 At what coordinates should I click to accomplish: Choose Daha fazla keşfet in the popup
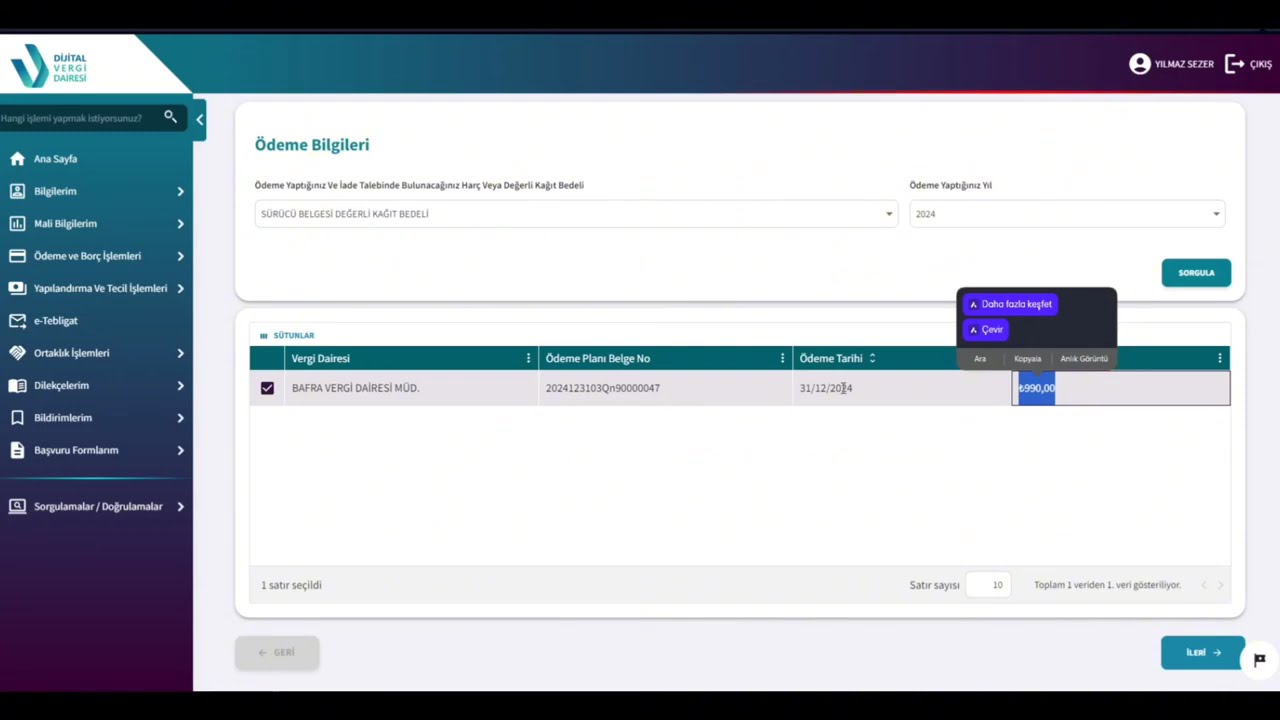click(x=1010, y=304)
